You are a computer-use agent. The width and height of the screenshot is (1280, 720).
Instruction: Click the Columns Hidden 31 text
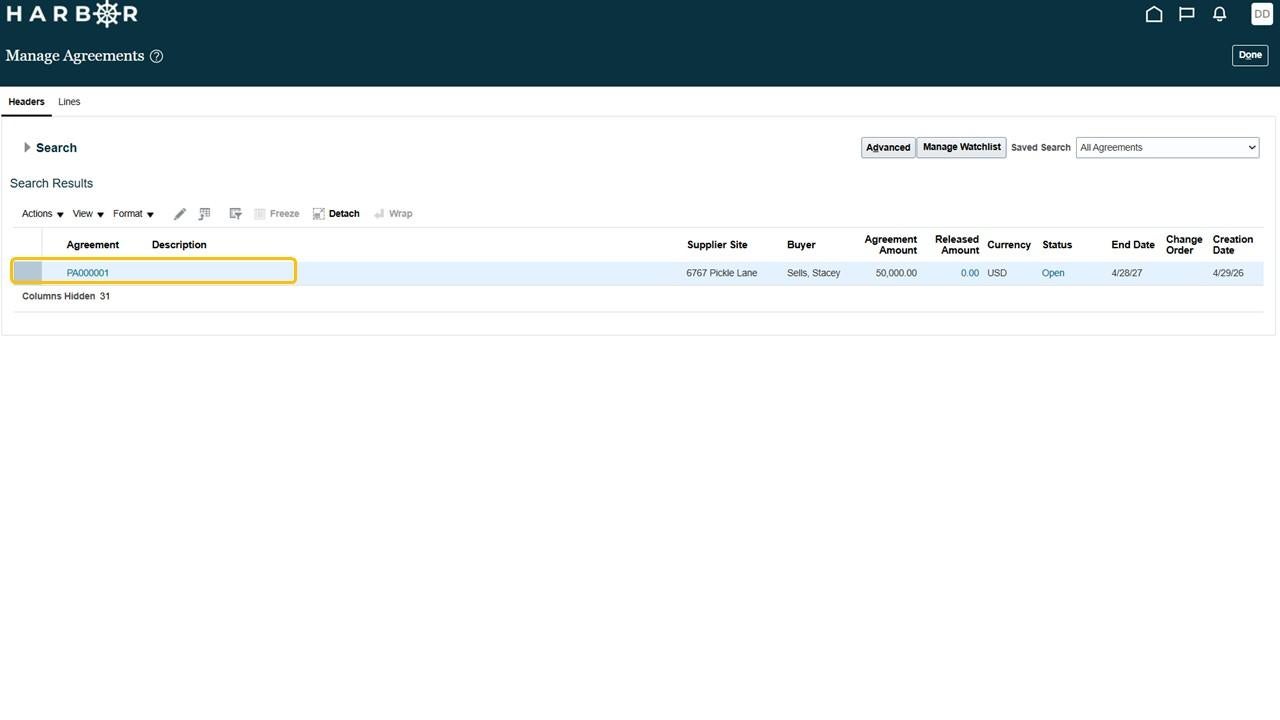(x=66, y=297)
